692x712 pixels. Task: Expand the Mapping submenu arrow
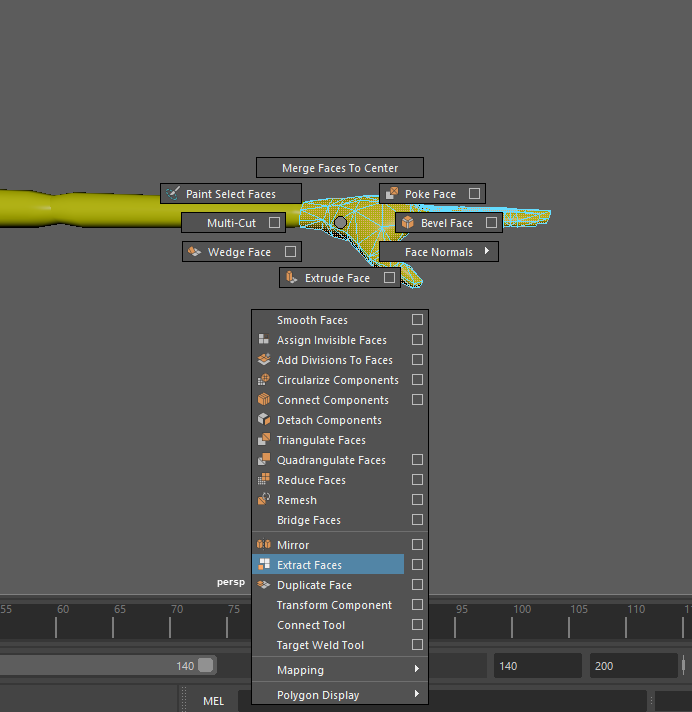coord(417,668)
